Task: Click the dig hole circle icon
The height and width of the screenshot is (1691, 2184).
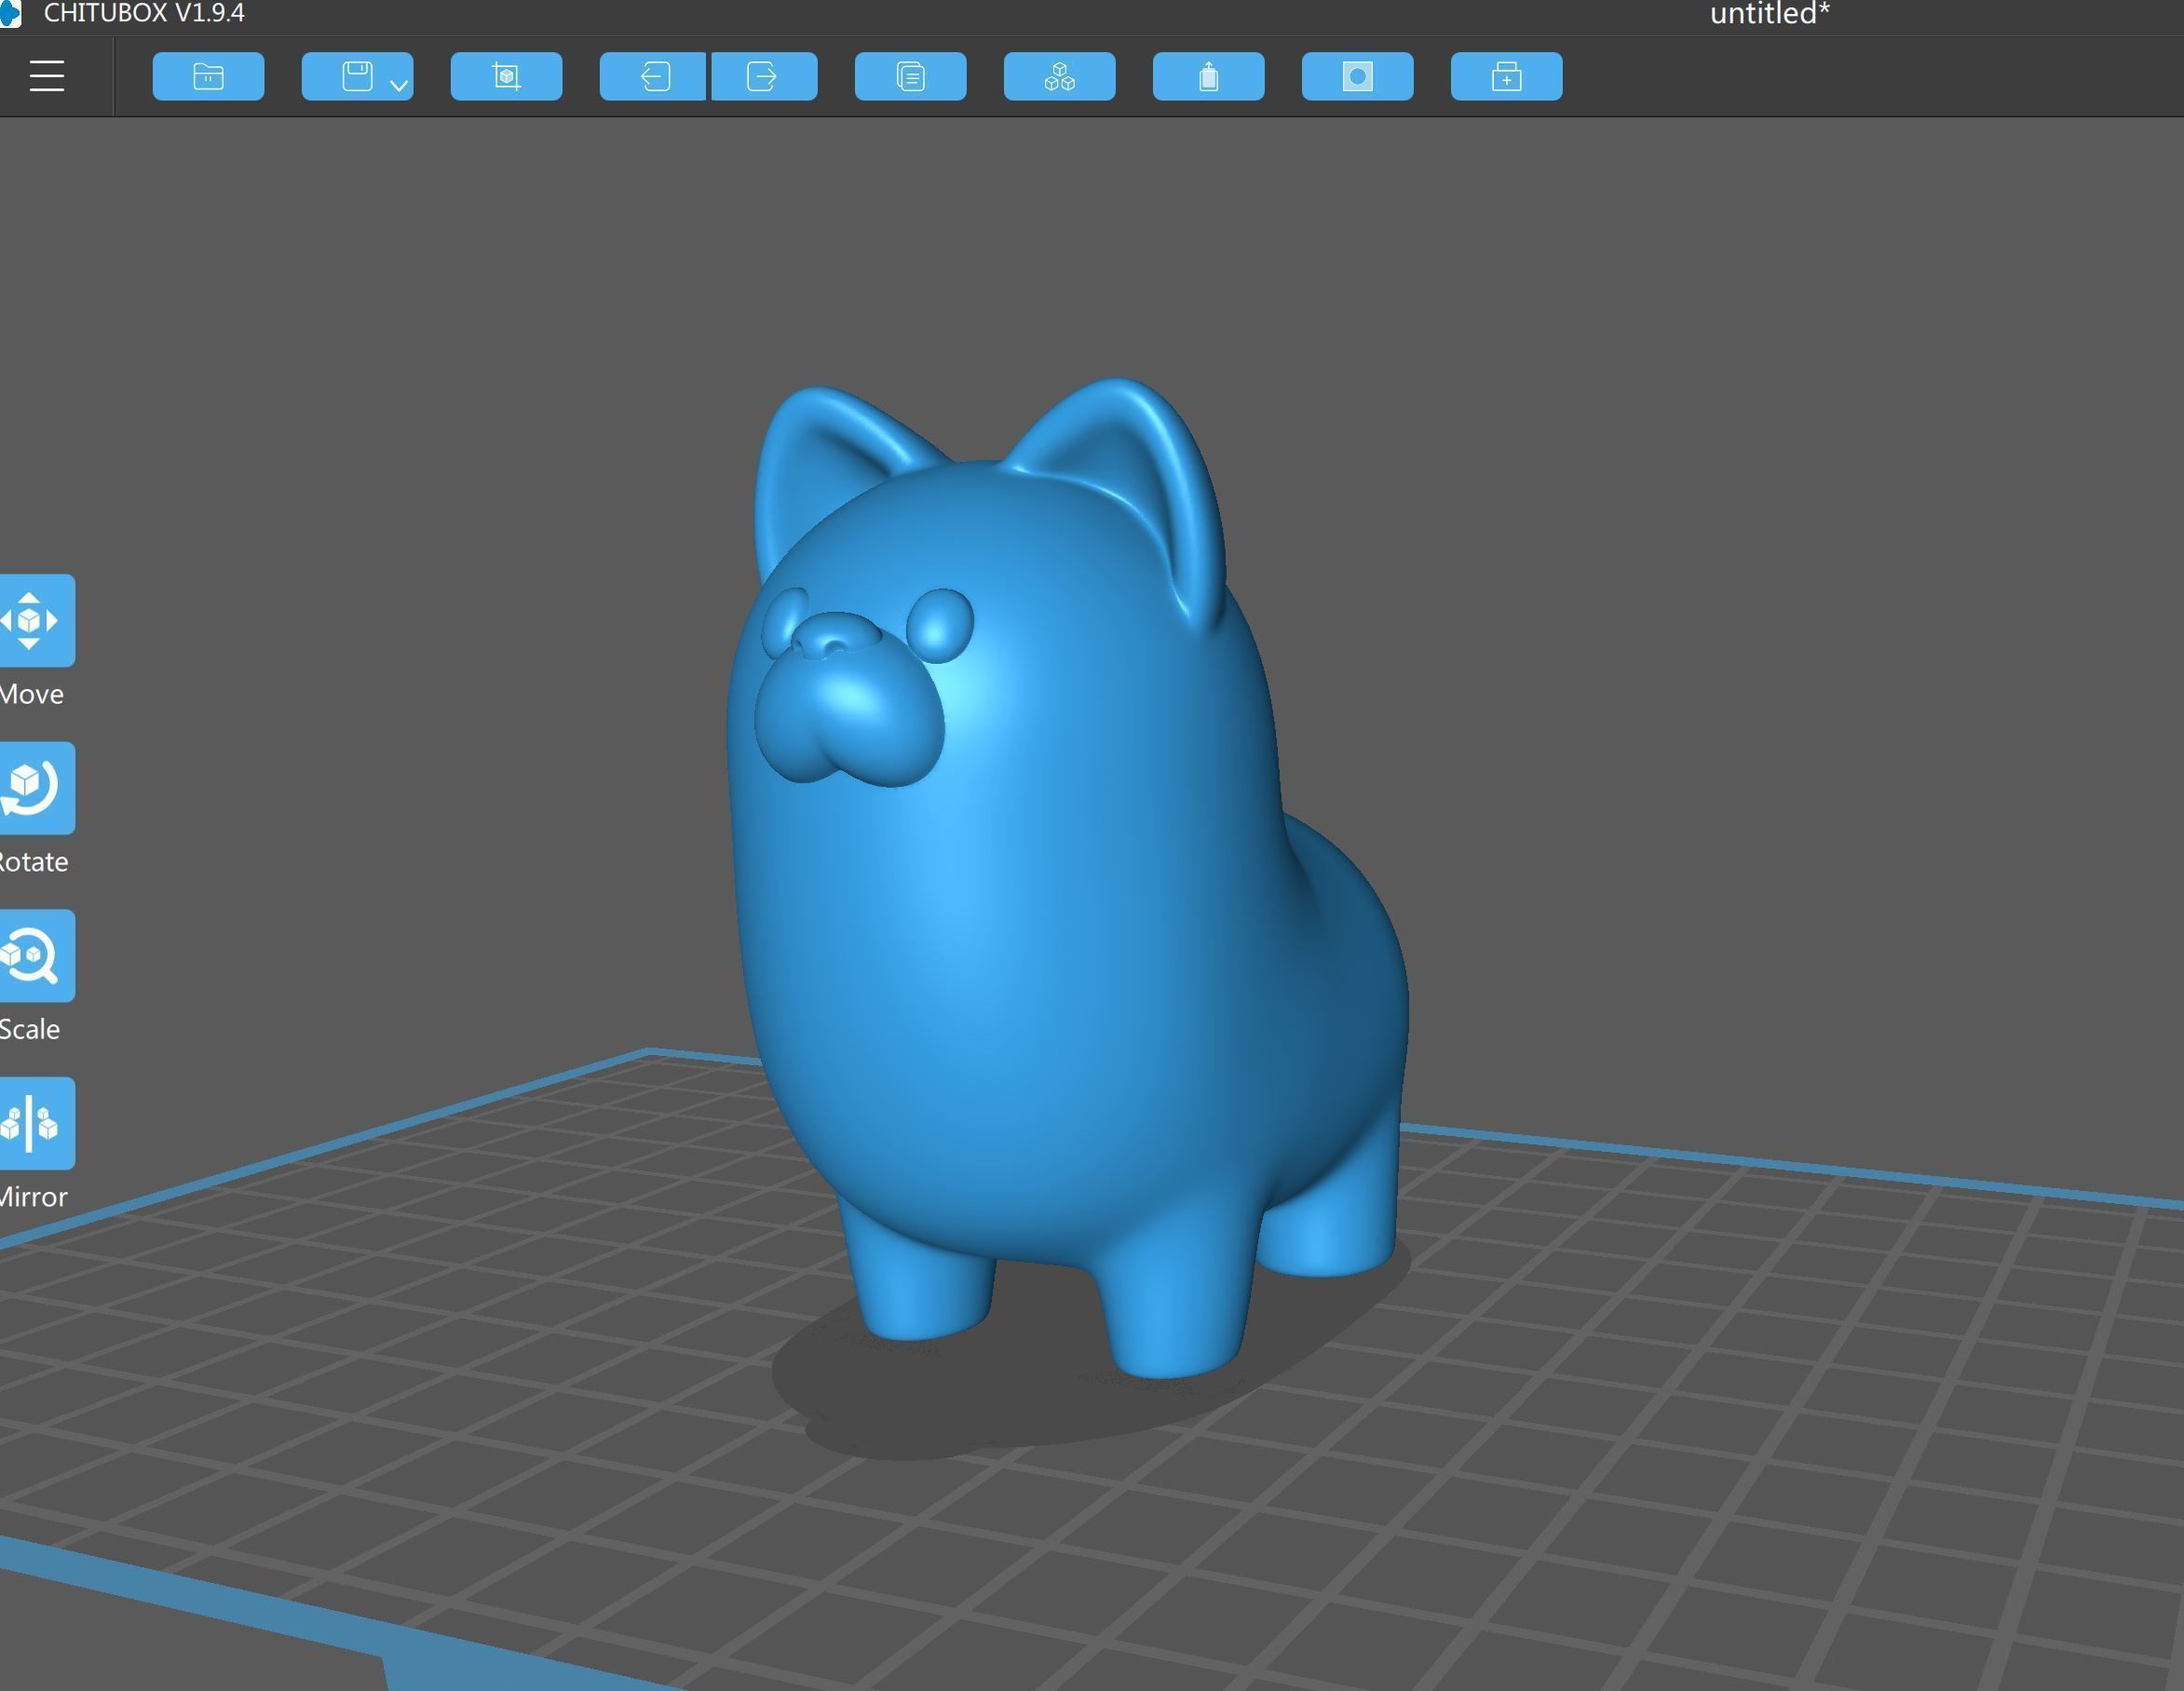Action: coord(1357,76)
